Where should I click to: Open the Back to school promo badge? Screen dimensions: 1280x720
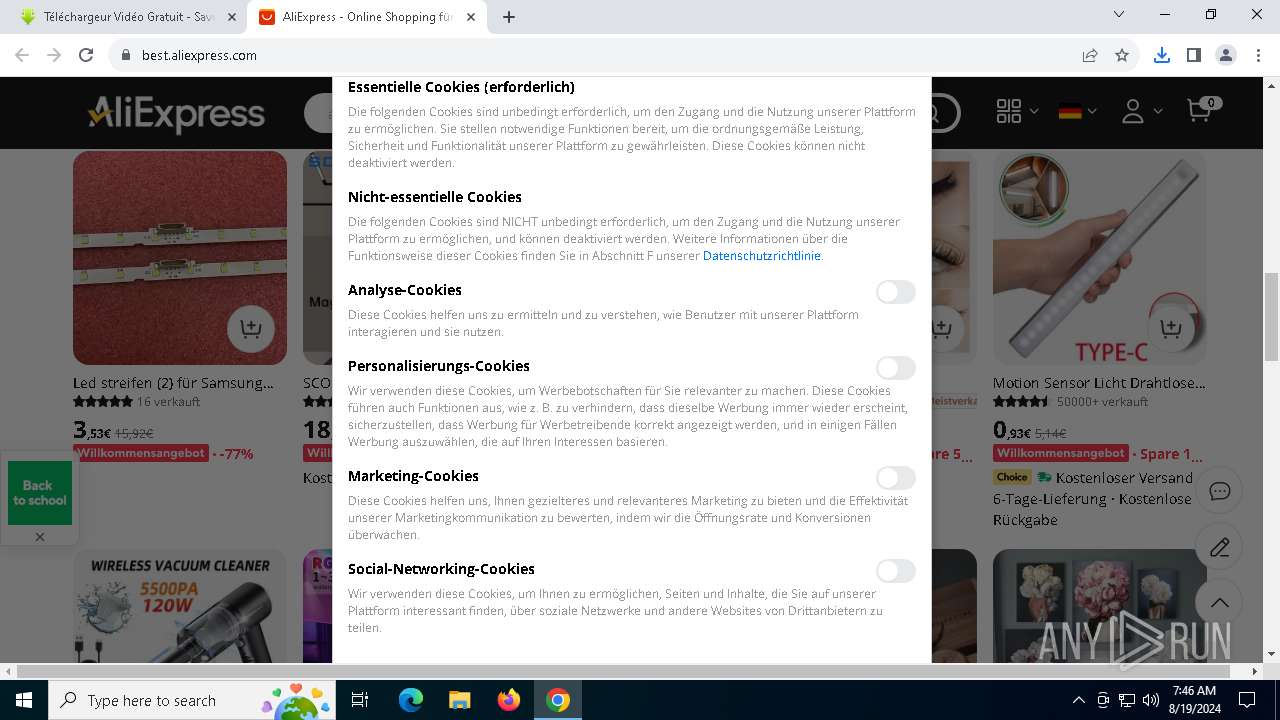40,493
